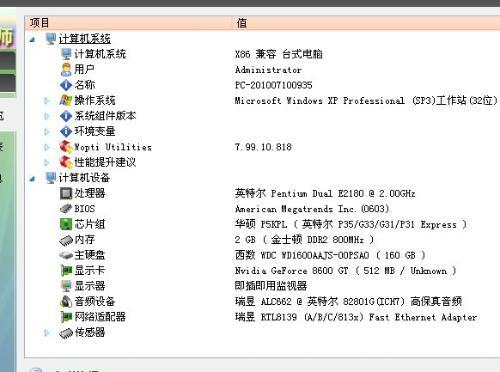Click the Windows XP Professional value text

(x=366, y=100)
